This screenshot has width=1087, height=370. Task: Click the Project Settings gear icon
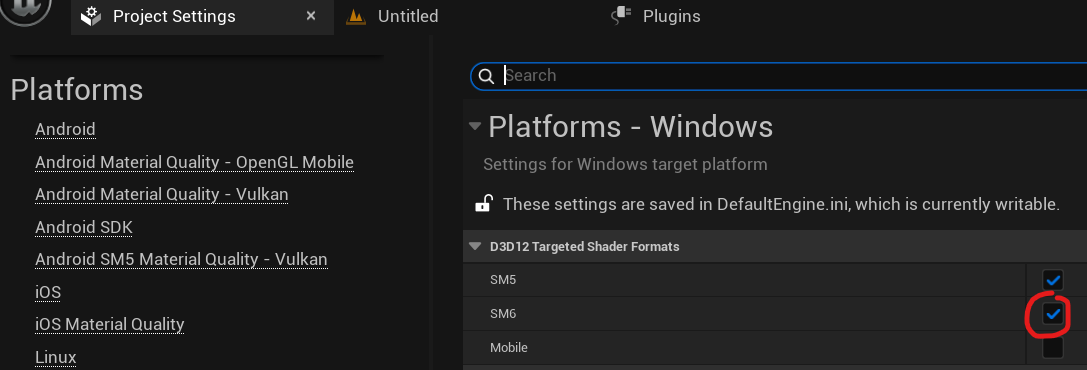[91, 16]
